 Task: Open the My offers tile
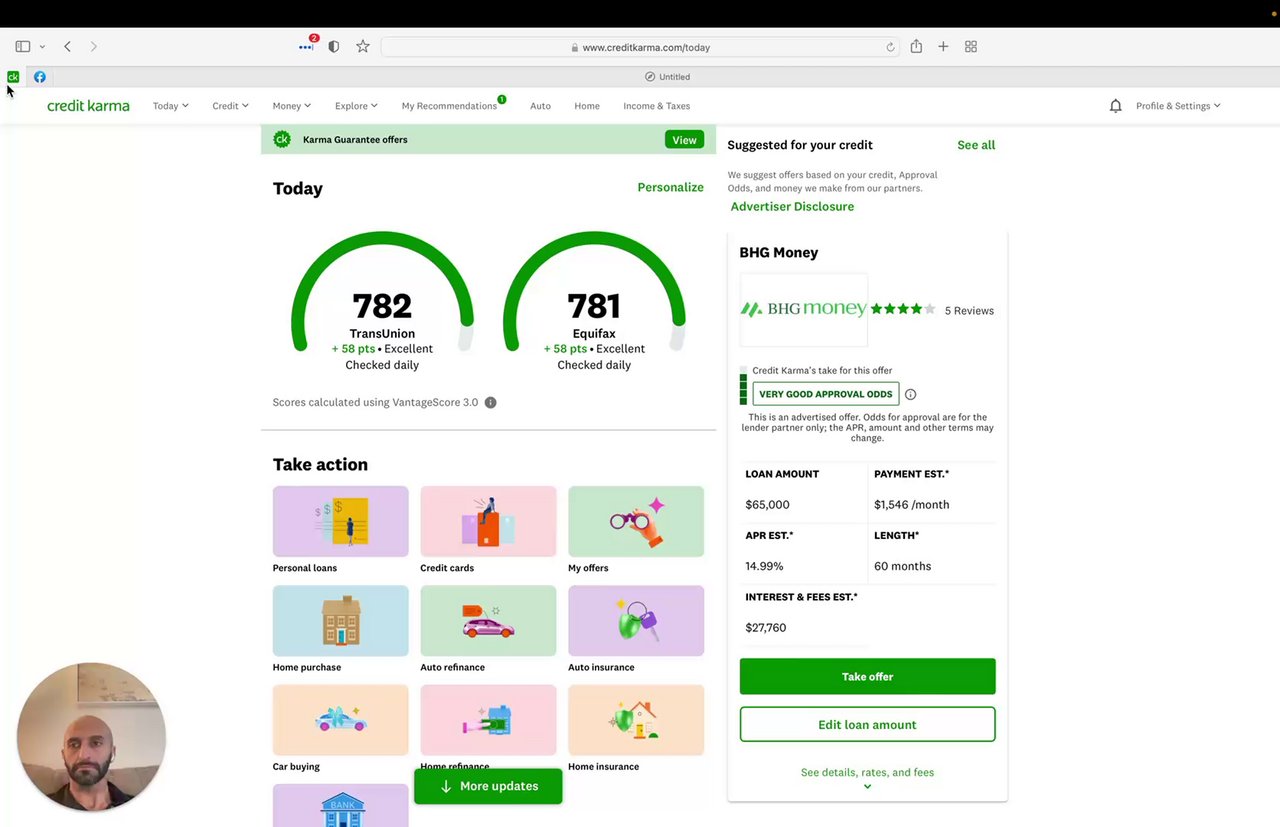tap(636, 530)
